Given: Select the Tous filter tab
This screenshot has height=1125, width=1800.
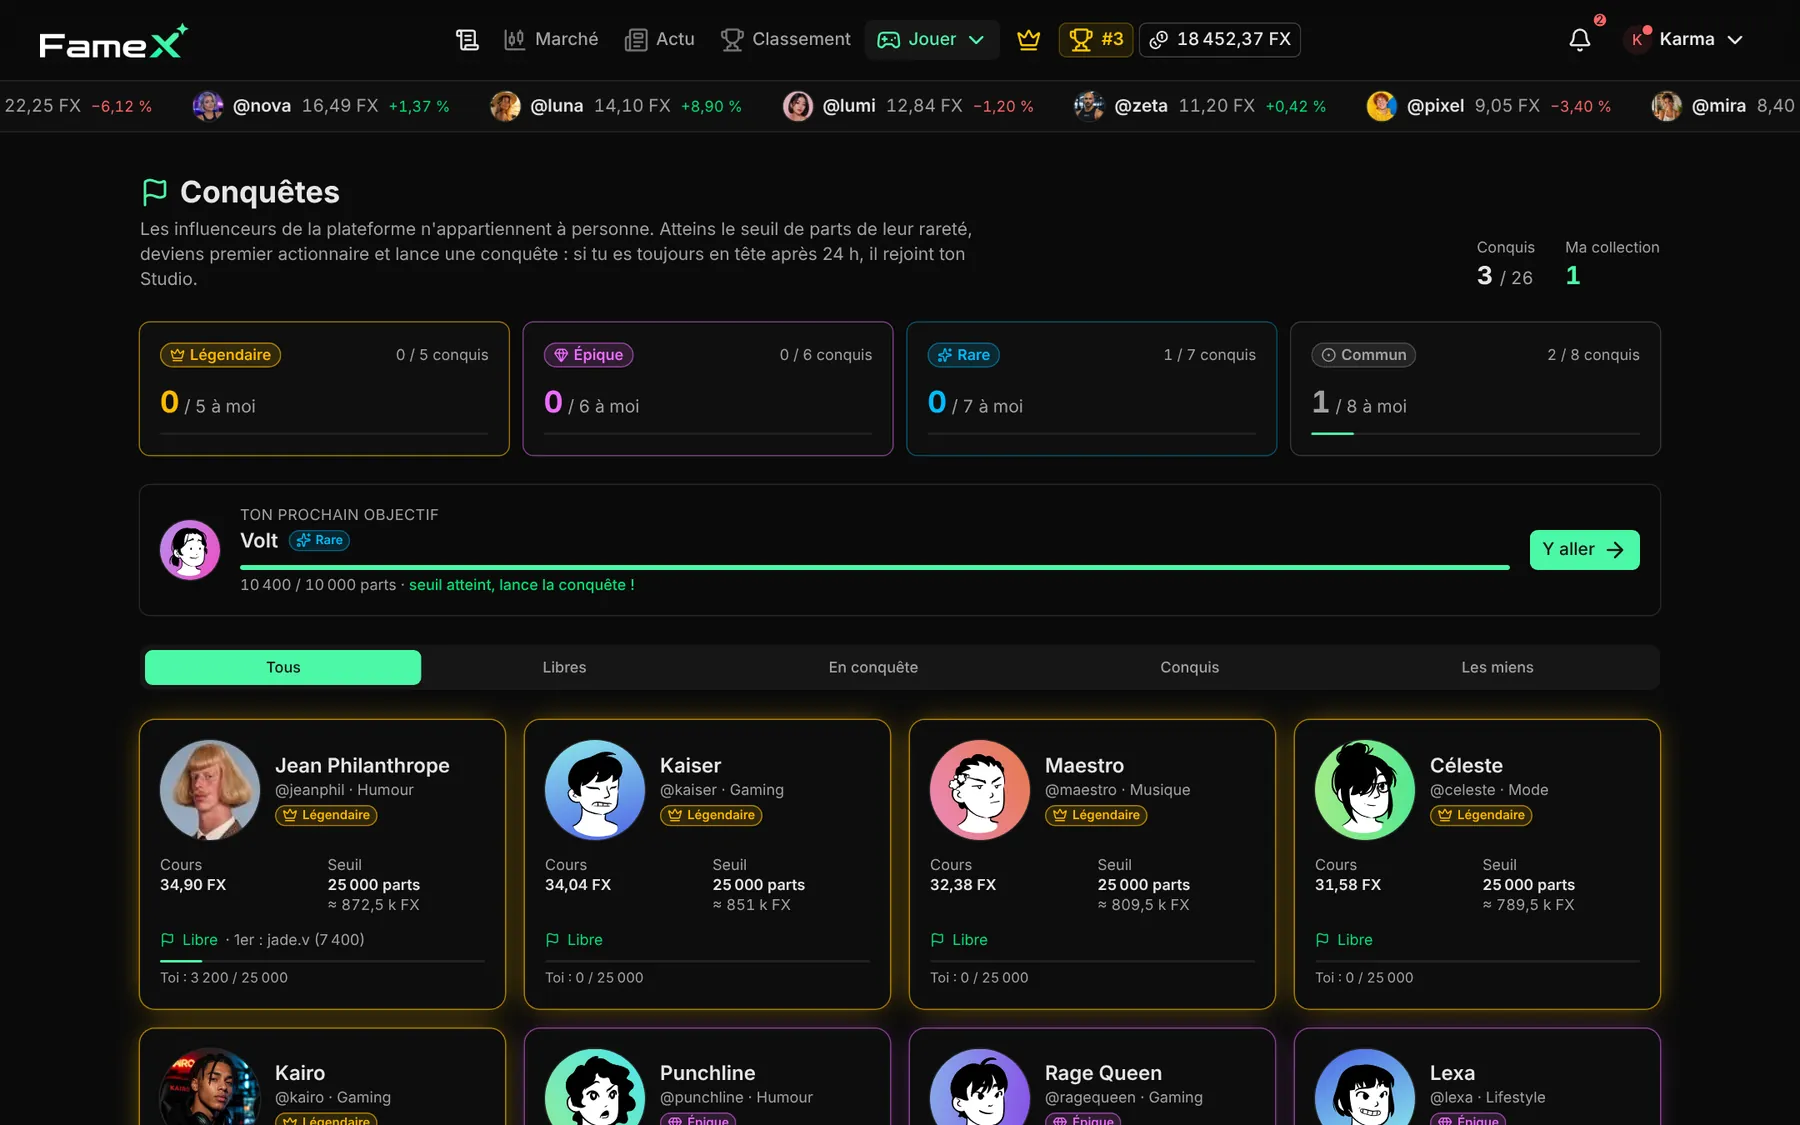Looking at the screenshot, I should (283, 668).
